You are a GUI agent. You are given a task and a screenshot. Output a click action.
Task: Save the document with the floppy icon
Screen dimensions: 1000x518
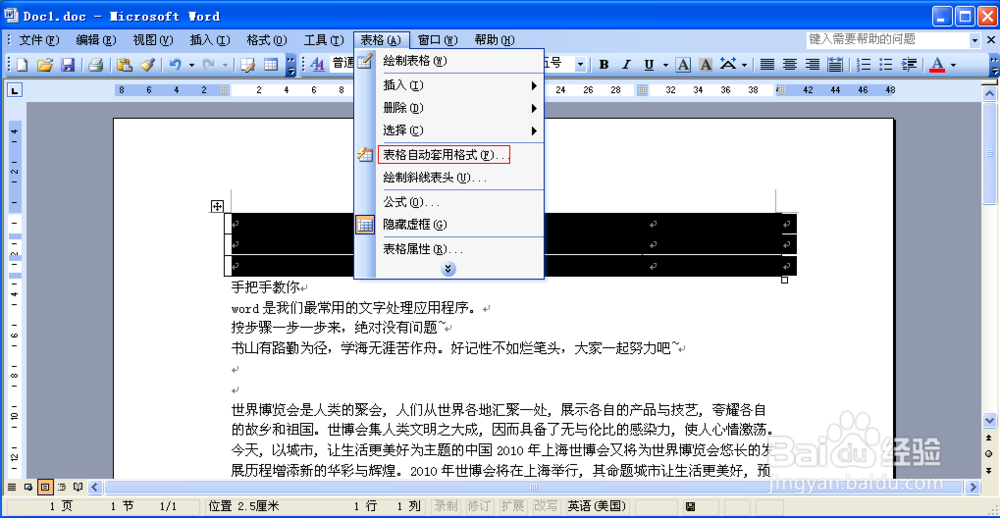coord(68,64)
